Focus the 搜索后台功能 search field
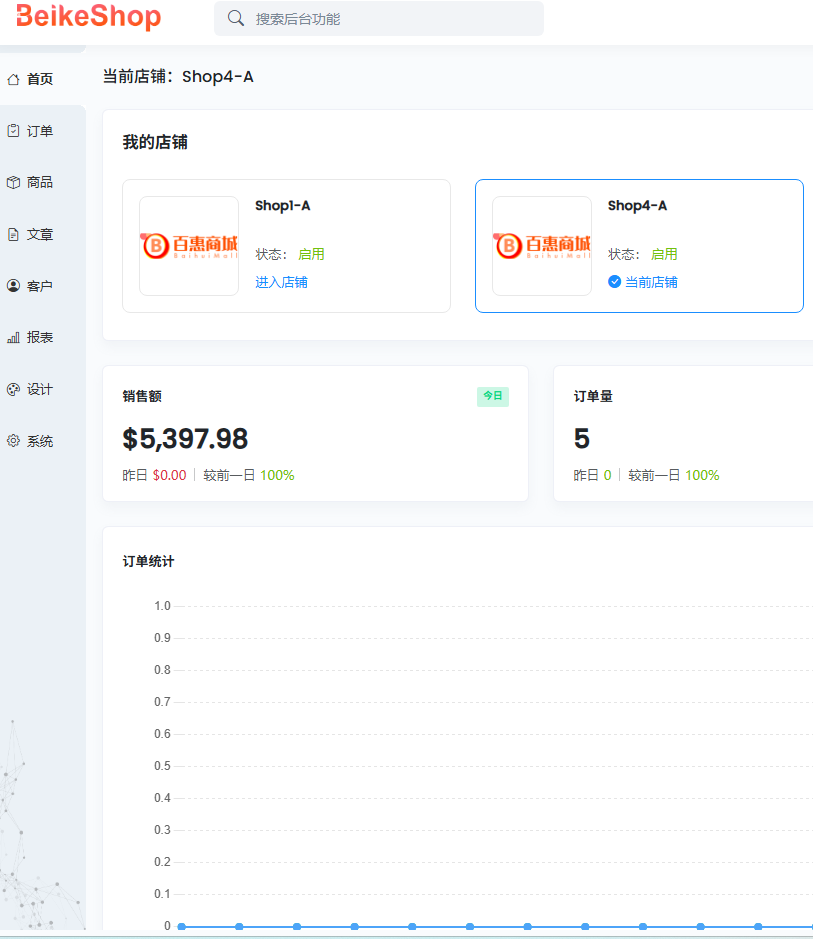This screenshot has height=939, width=813. point(390,18)
